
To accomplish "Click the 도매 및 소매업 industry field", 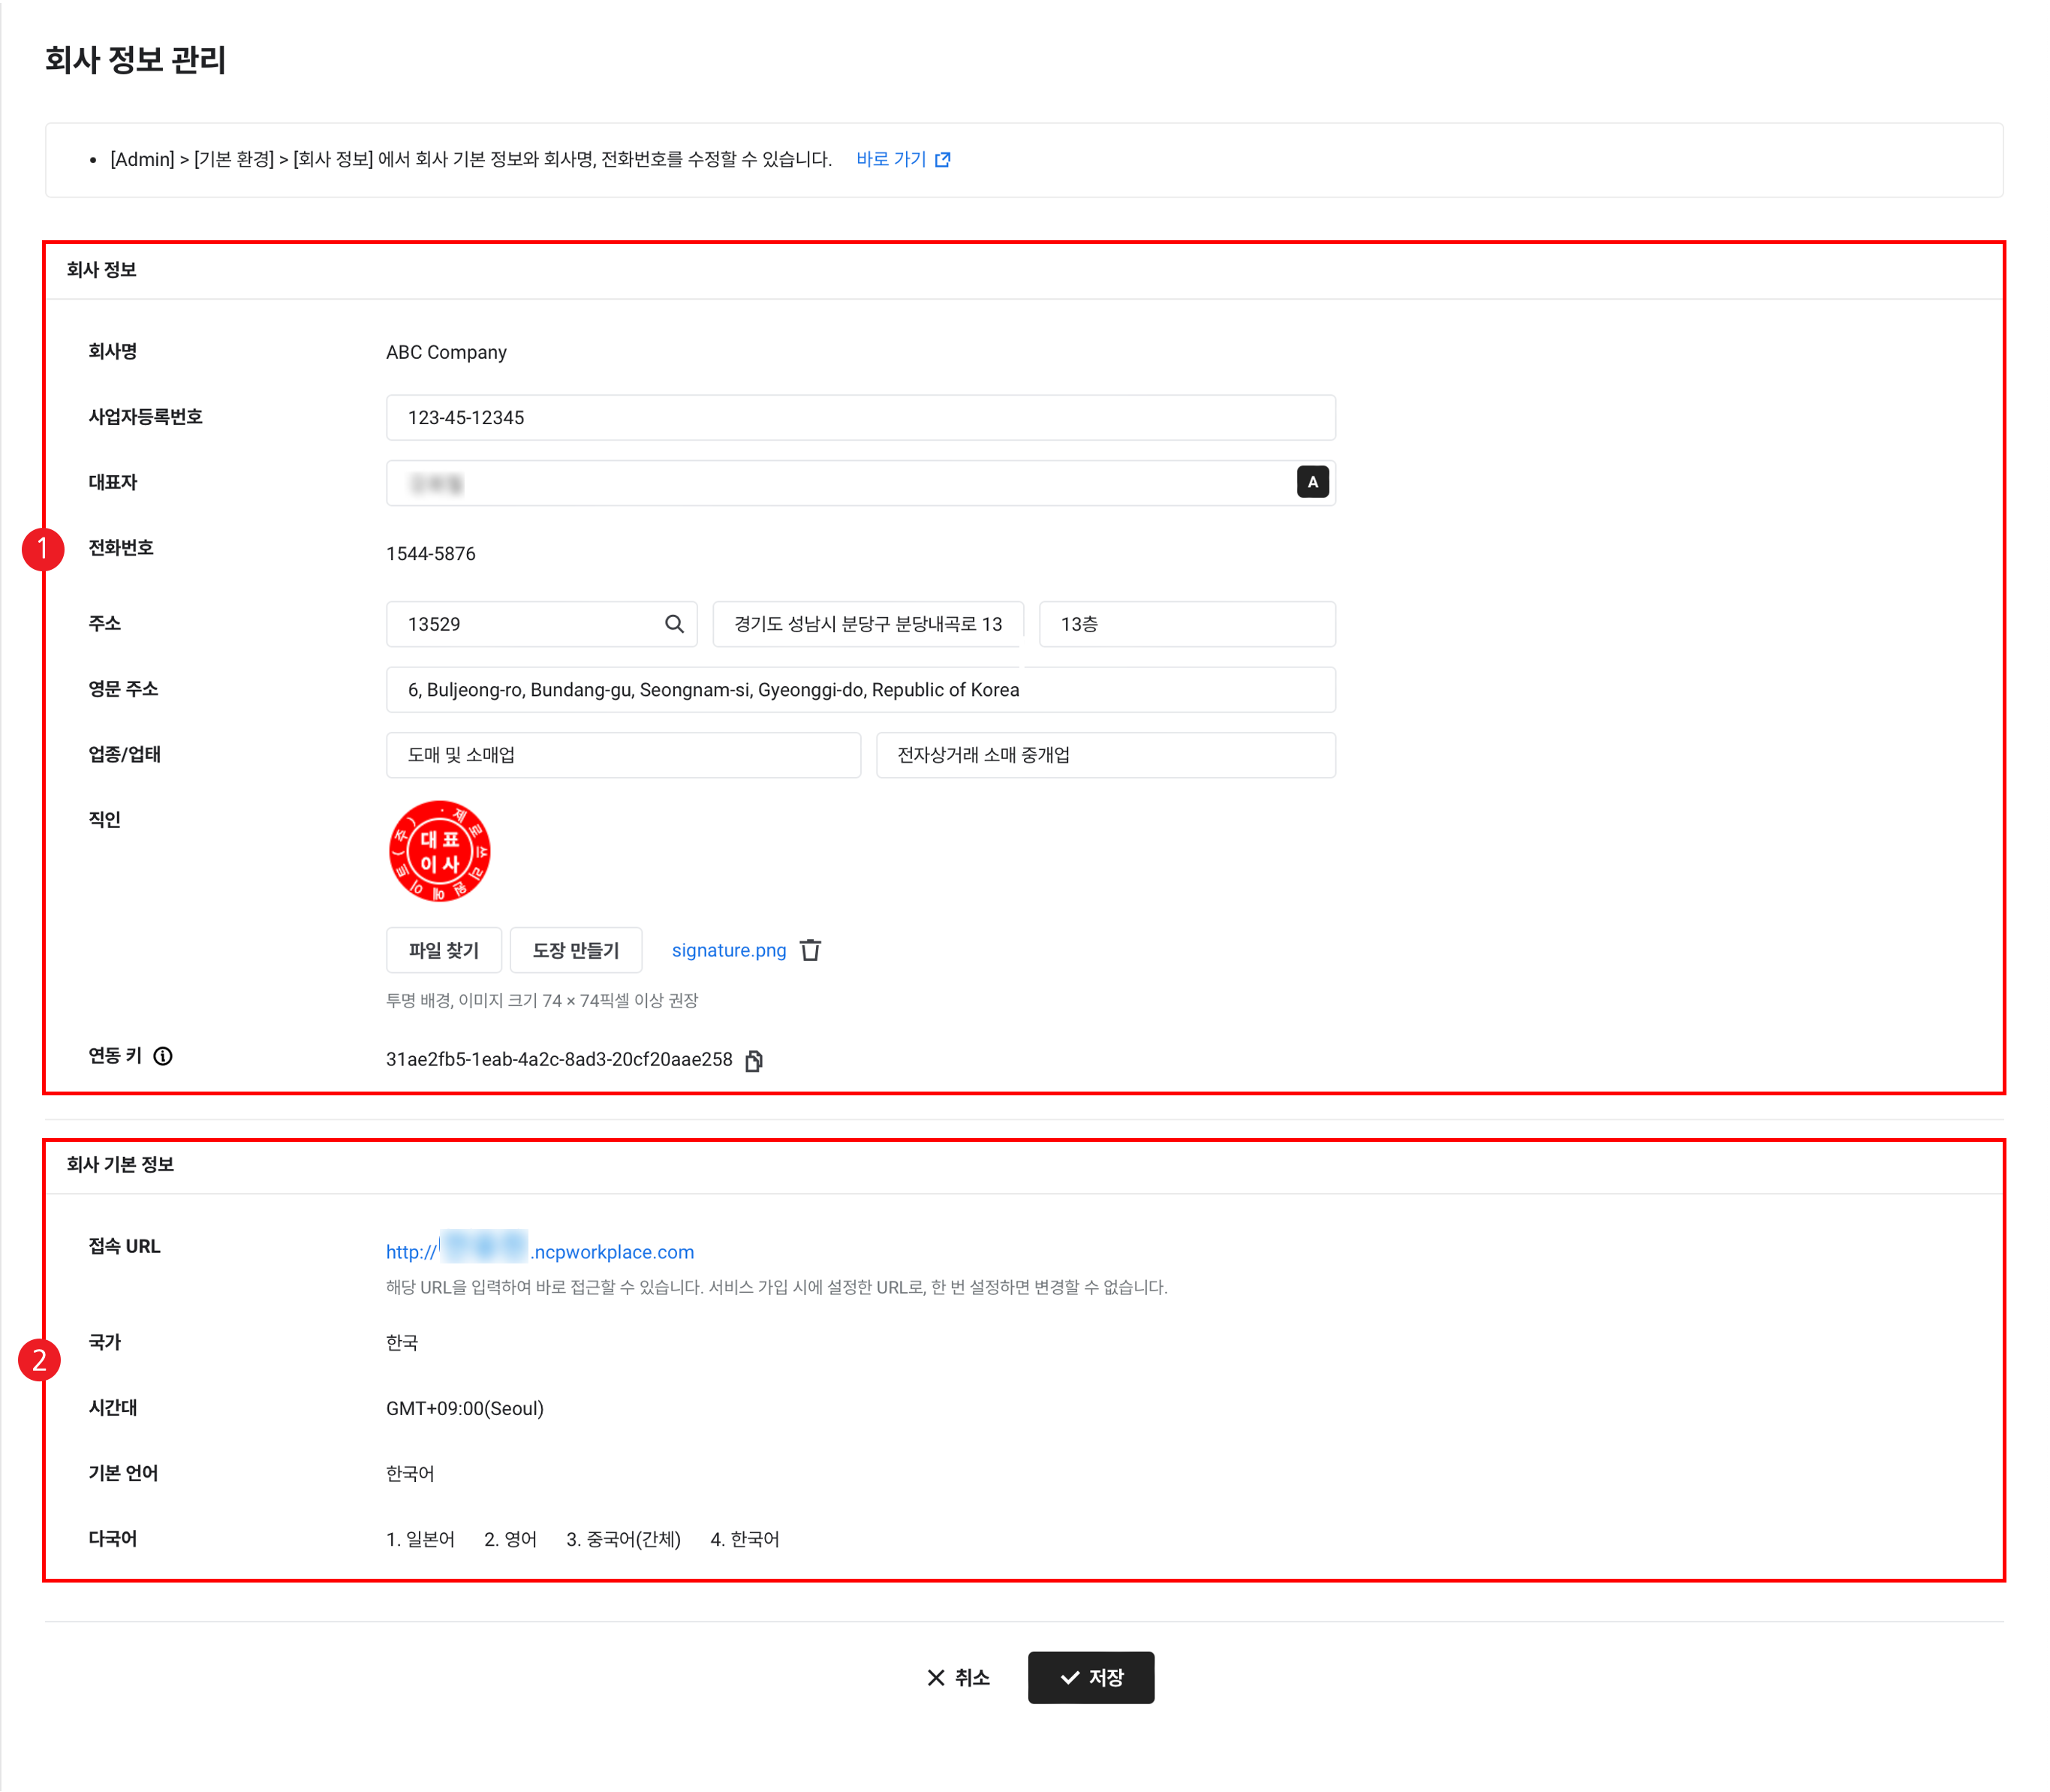I will click(x=622, y=755).
